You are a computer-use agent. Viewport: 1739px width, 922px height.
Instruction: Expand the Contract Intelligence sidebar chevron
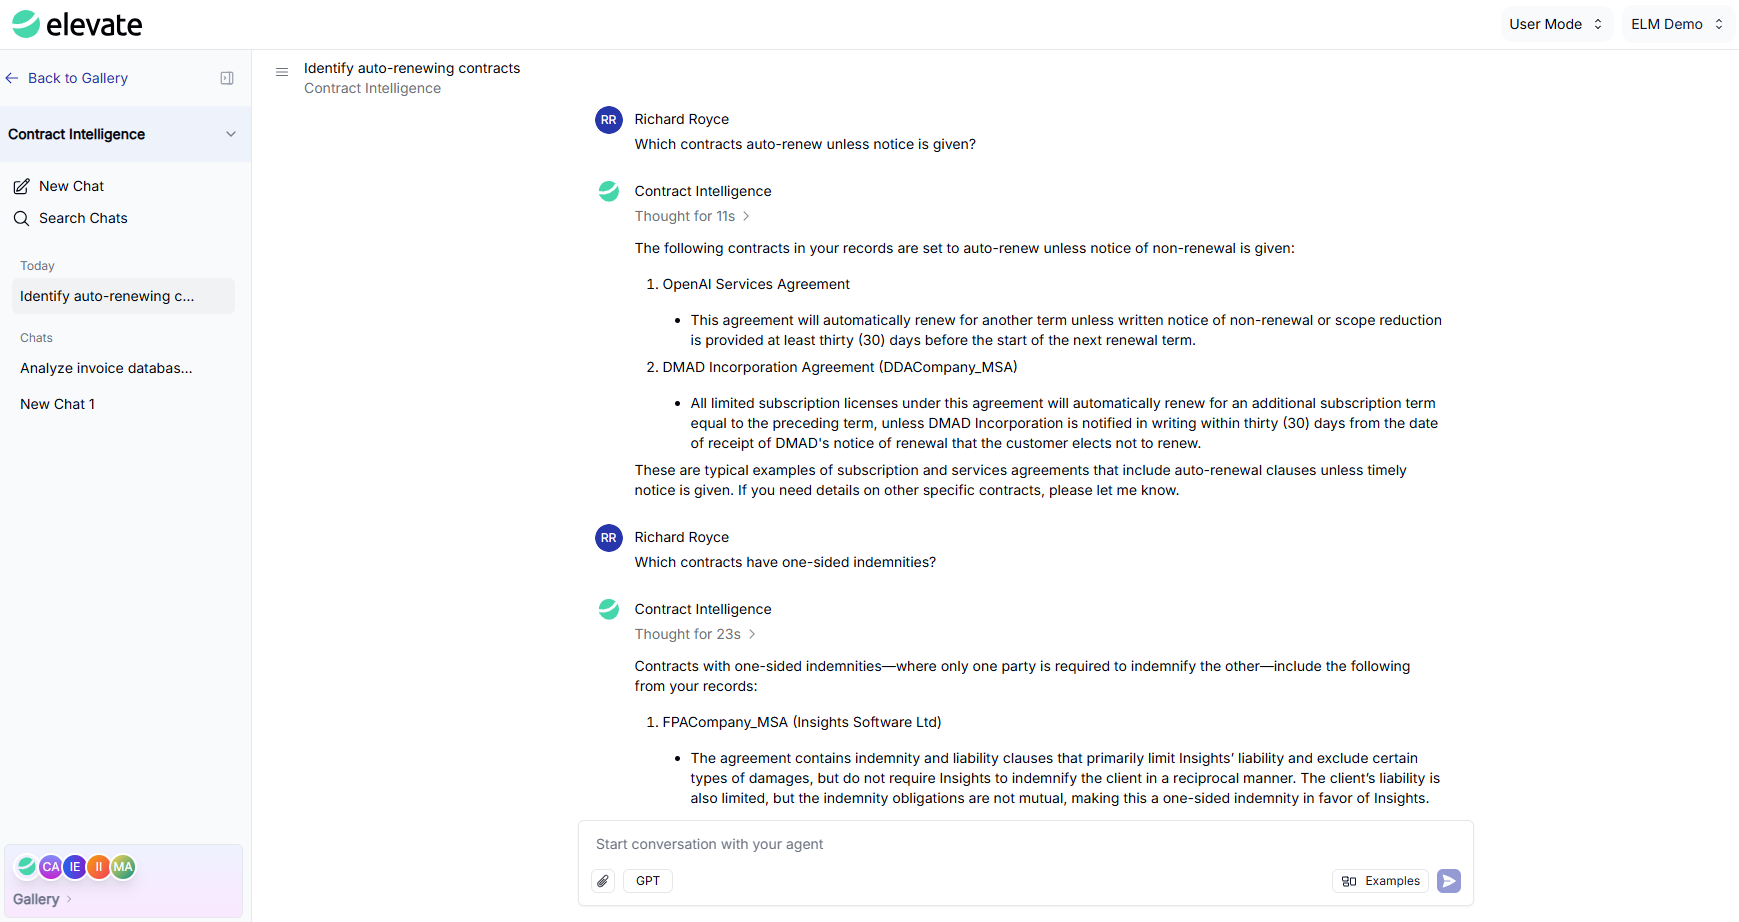pos(231,134)
